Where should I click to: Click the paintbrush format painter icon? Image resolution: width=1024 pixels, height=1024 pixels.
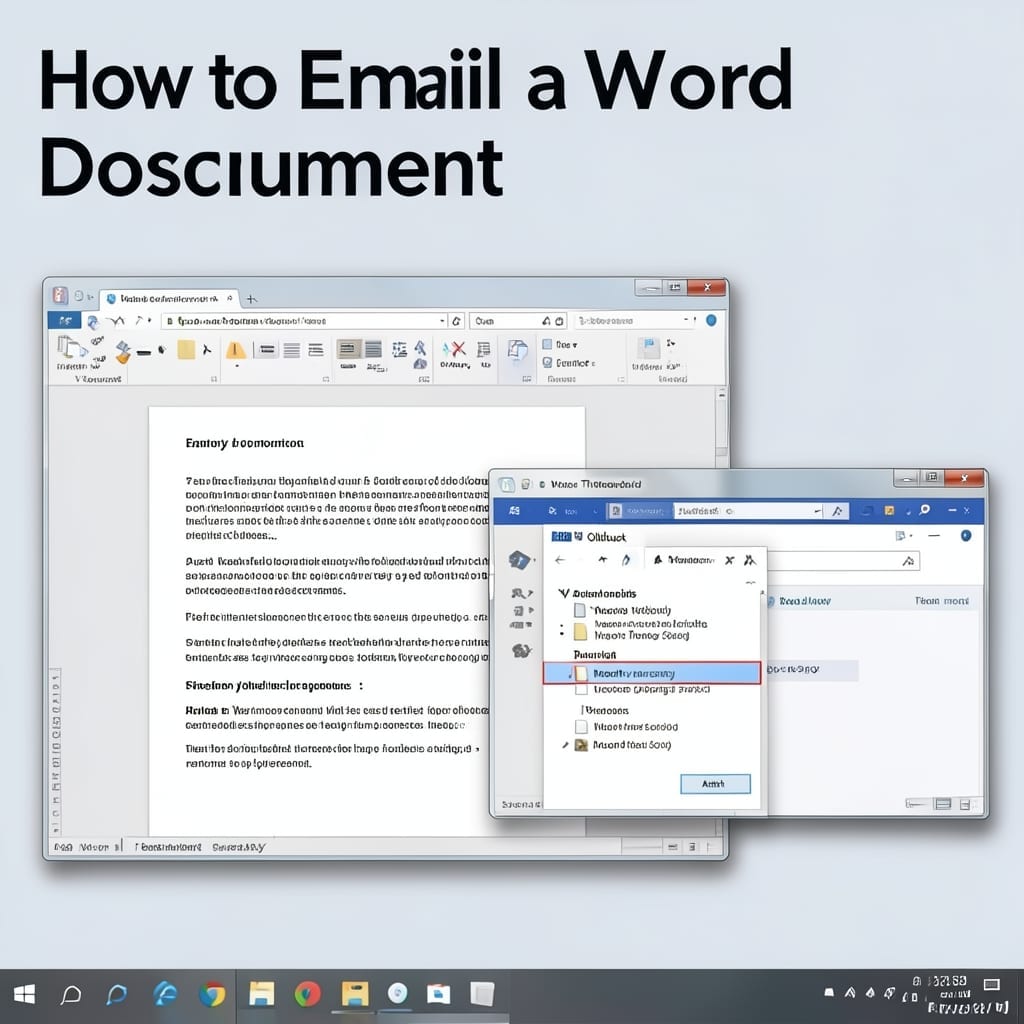(123, 352)
